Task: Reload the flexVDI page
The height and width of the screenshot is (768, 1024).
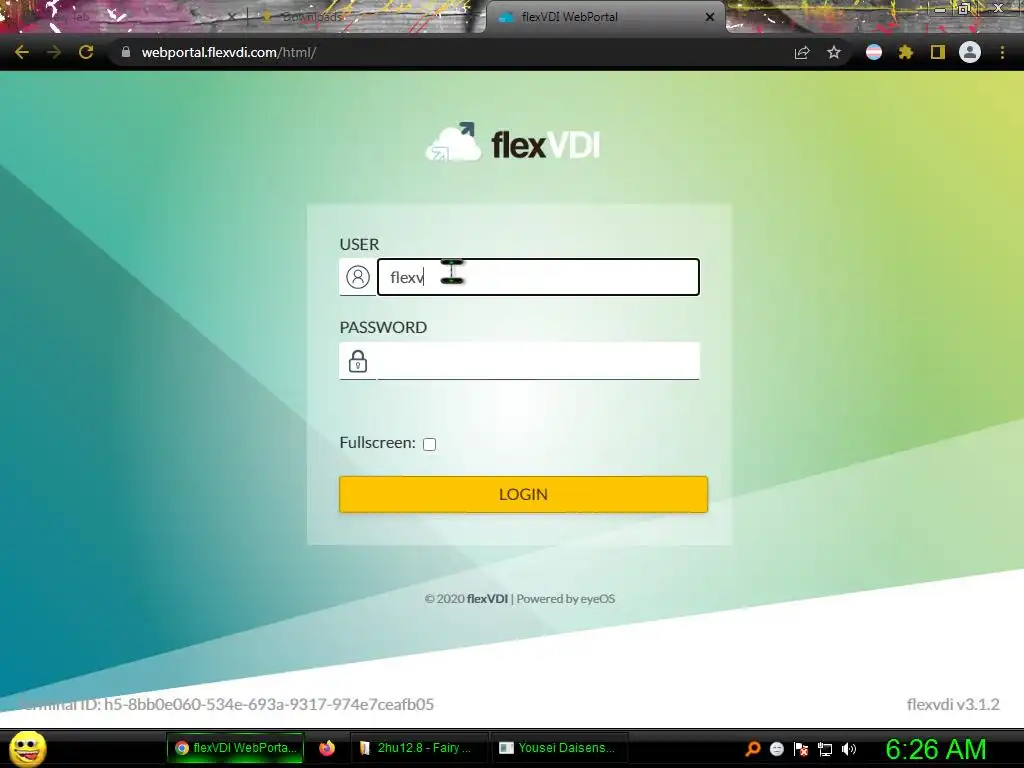Action: [86, 52]
